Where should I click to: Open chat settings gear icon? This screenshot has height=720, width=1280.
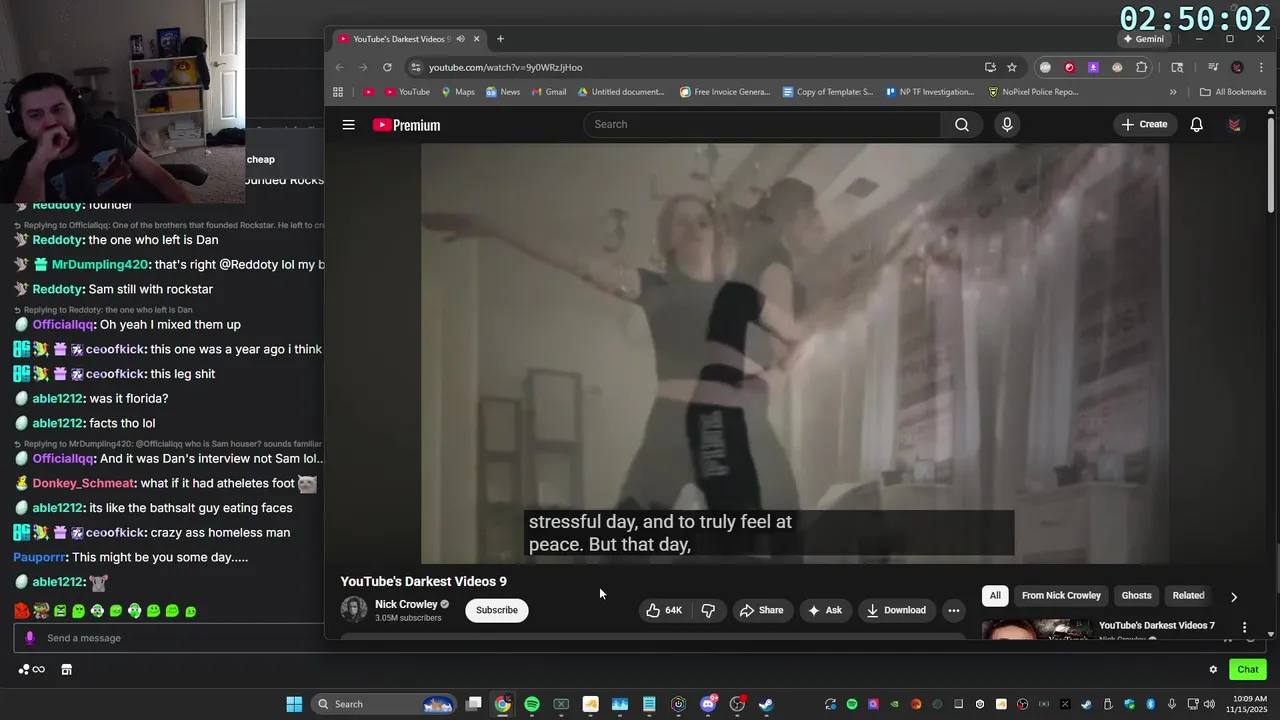coord(1213,669)
